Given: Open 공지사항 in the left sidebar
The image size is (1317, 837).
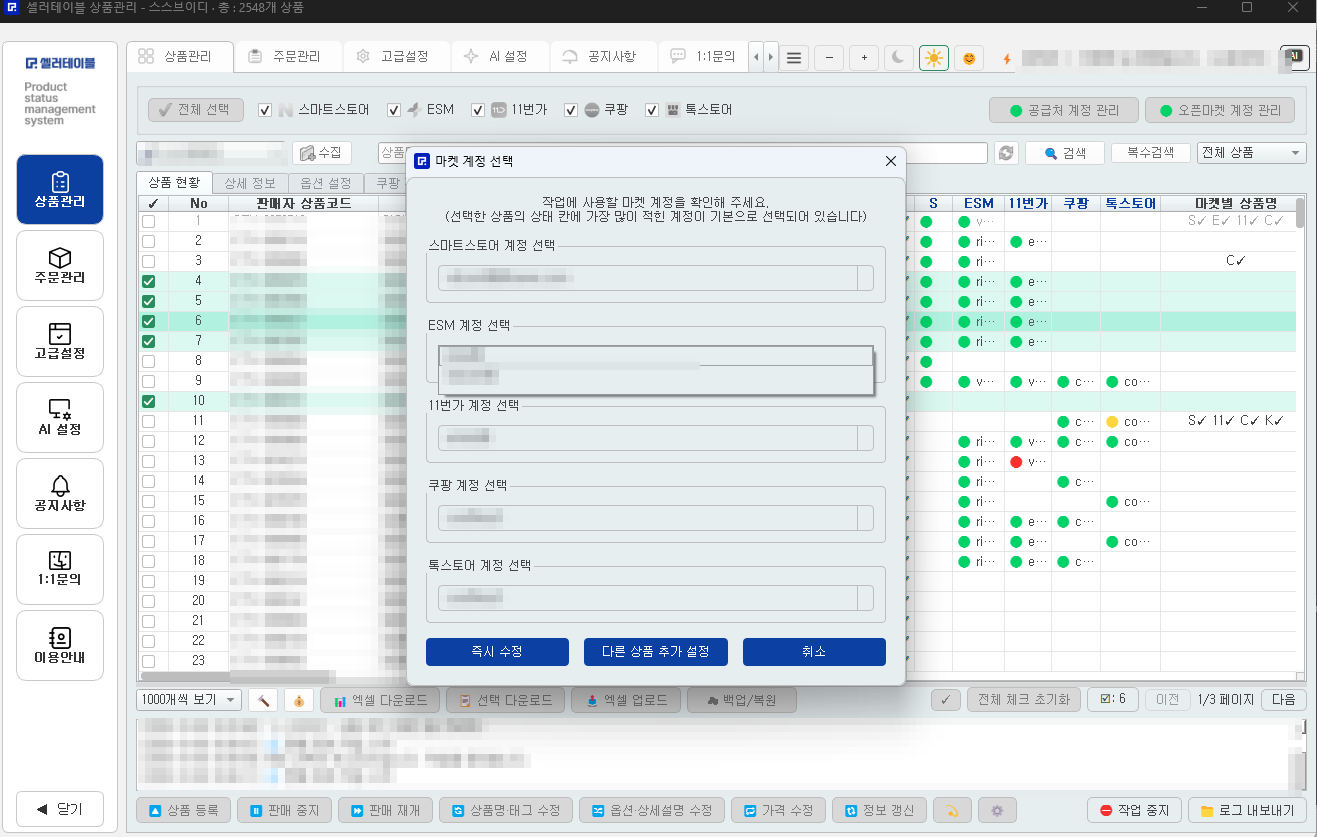Looking at the screenshot, I should tap(60, 493).
